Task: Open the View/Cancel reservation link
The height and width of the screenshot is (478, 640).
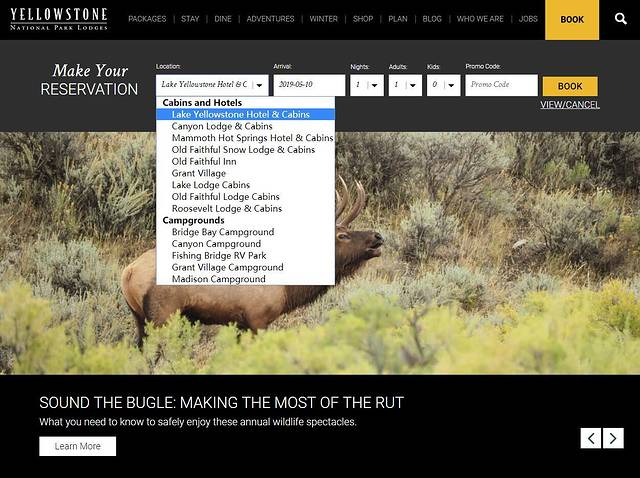Action: 570,105
